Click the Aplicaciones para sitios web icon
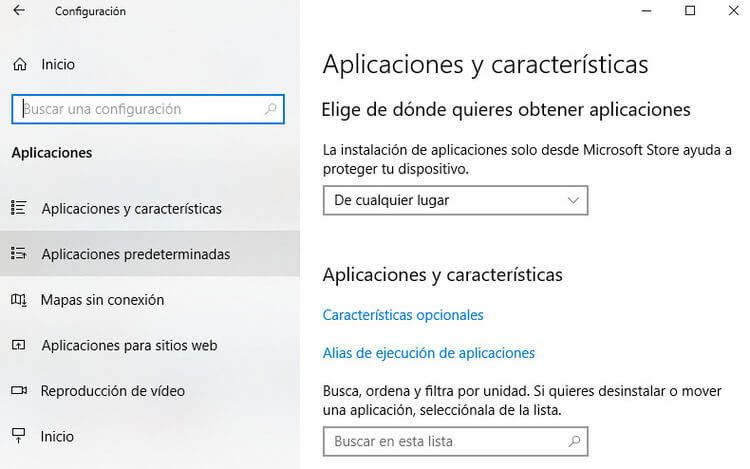This screenshot has width=750, height=469. click(19, 345)
